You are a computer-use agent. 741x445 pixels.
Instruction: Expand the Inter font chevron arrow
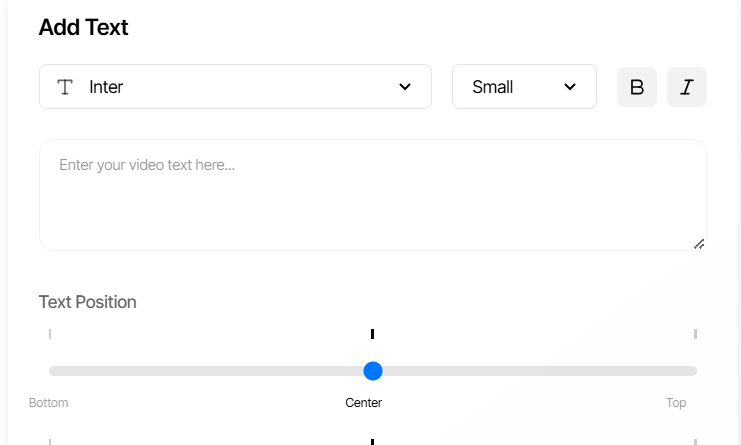(x=405, y=87)
